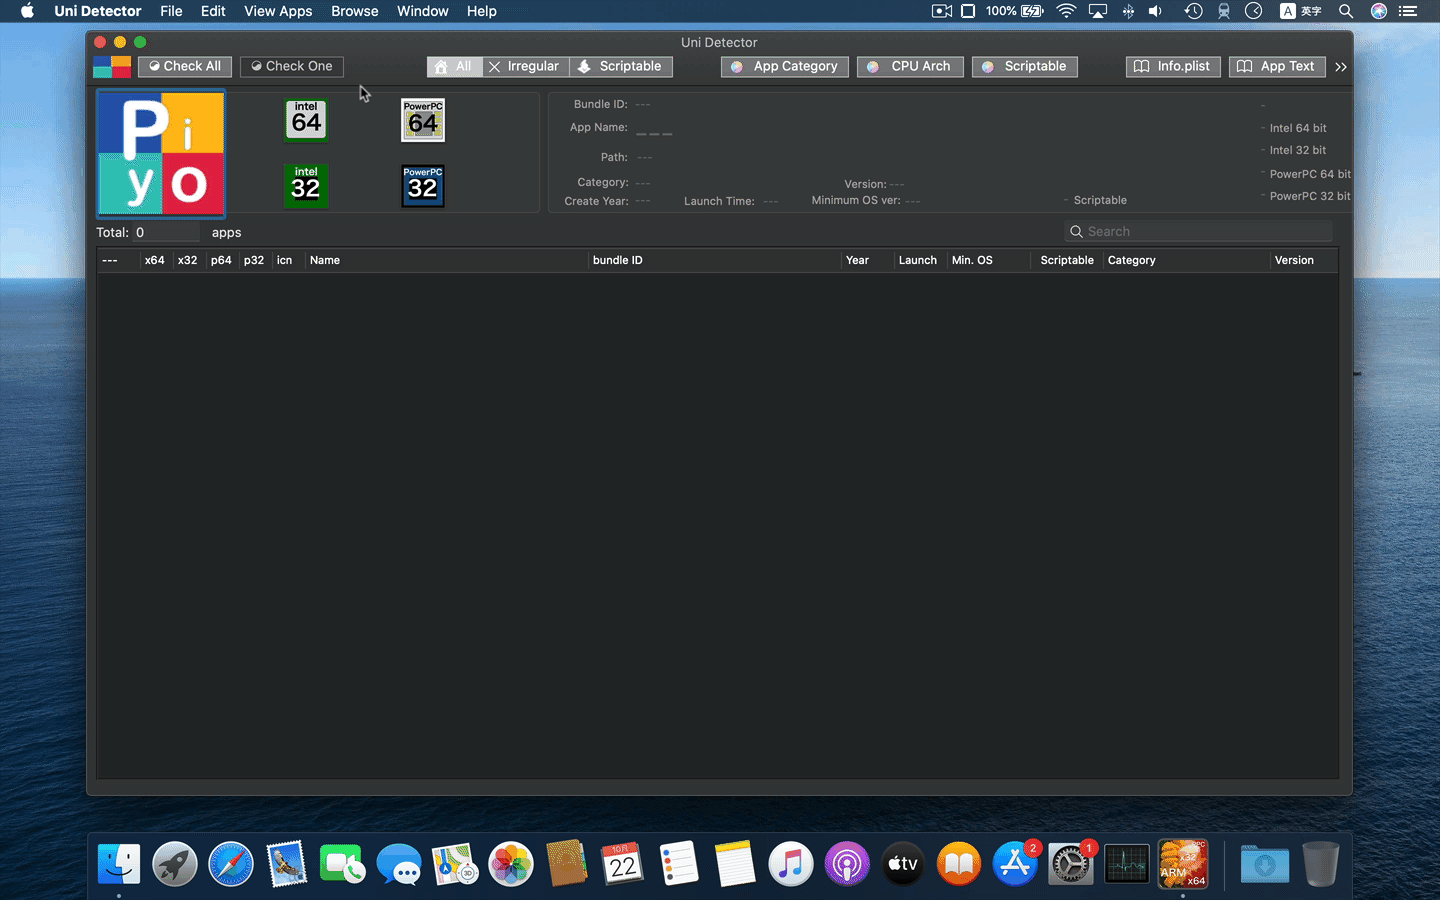Sort by the p64 column header
The height and width of the screenshot is (900, 1440).
(x=221, y=260)
